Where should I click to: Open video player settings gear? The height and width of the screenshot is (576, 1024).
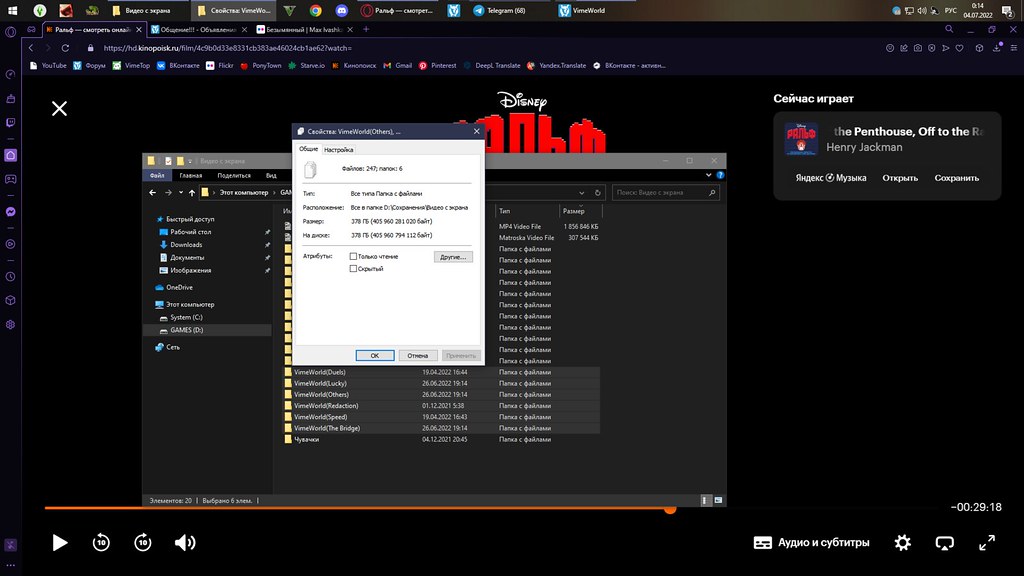coord(903,542)
